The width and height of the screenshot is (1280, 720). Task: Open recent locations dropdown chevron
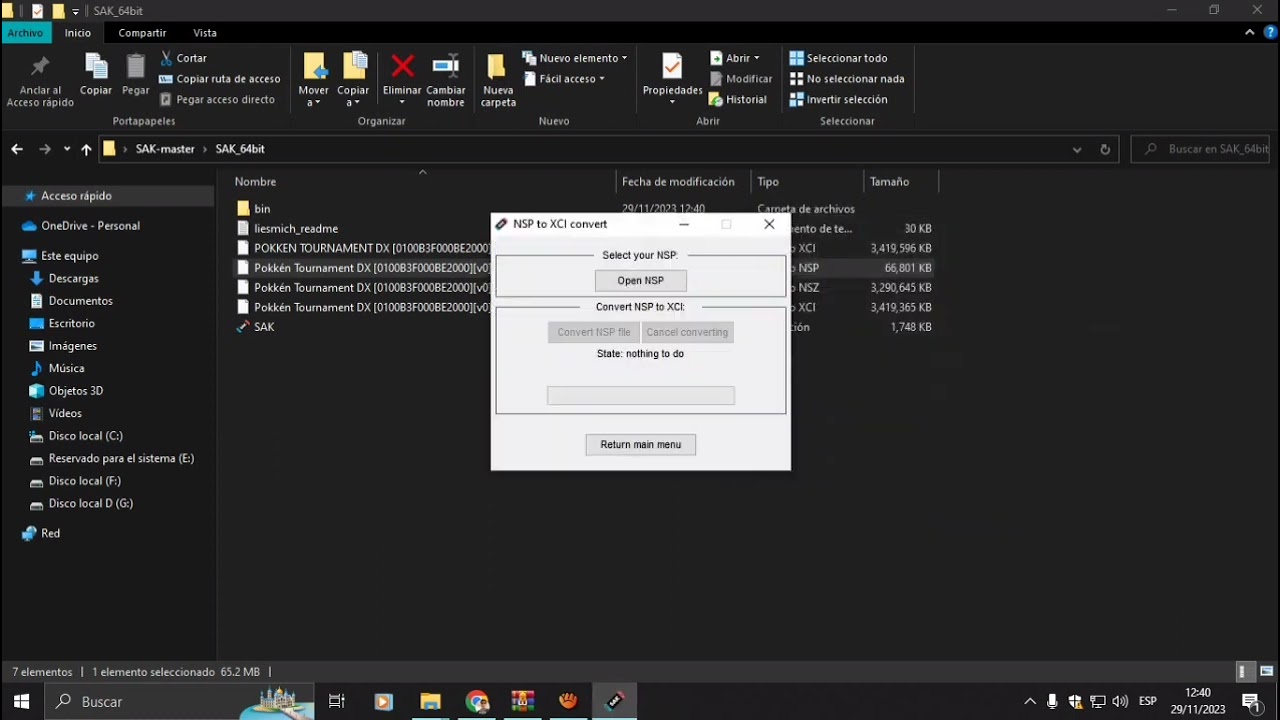(x=67, y=149)
